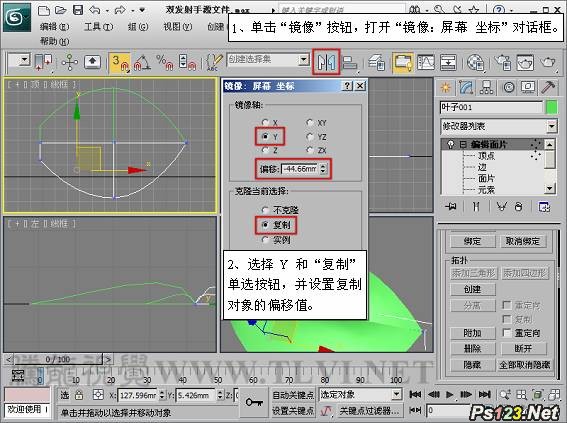Click the Mirror tool in toolbar

(x=326, y=62)
